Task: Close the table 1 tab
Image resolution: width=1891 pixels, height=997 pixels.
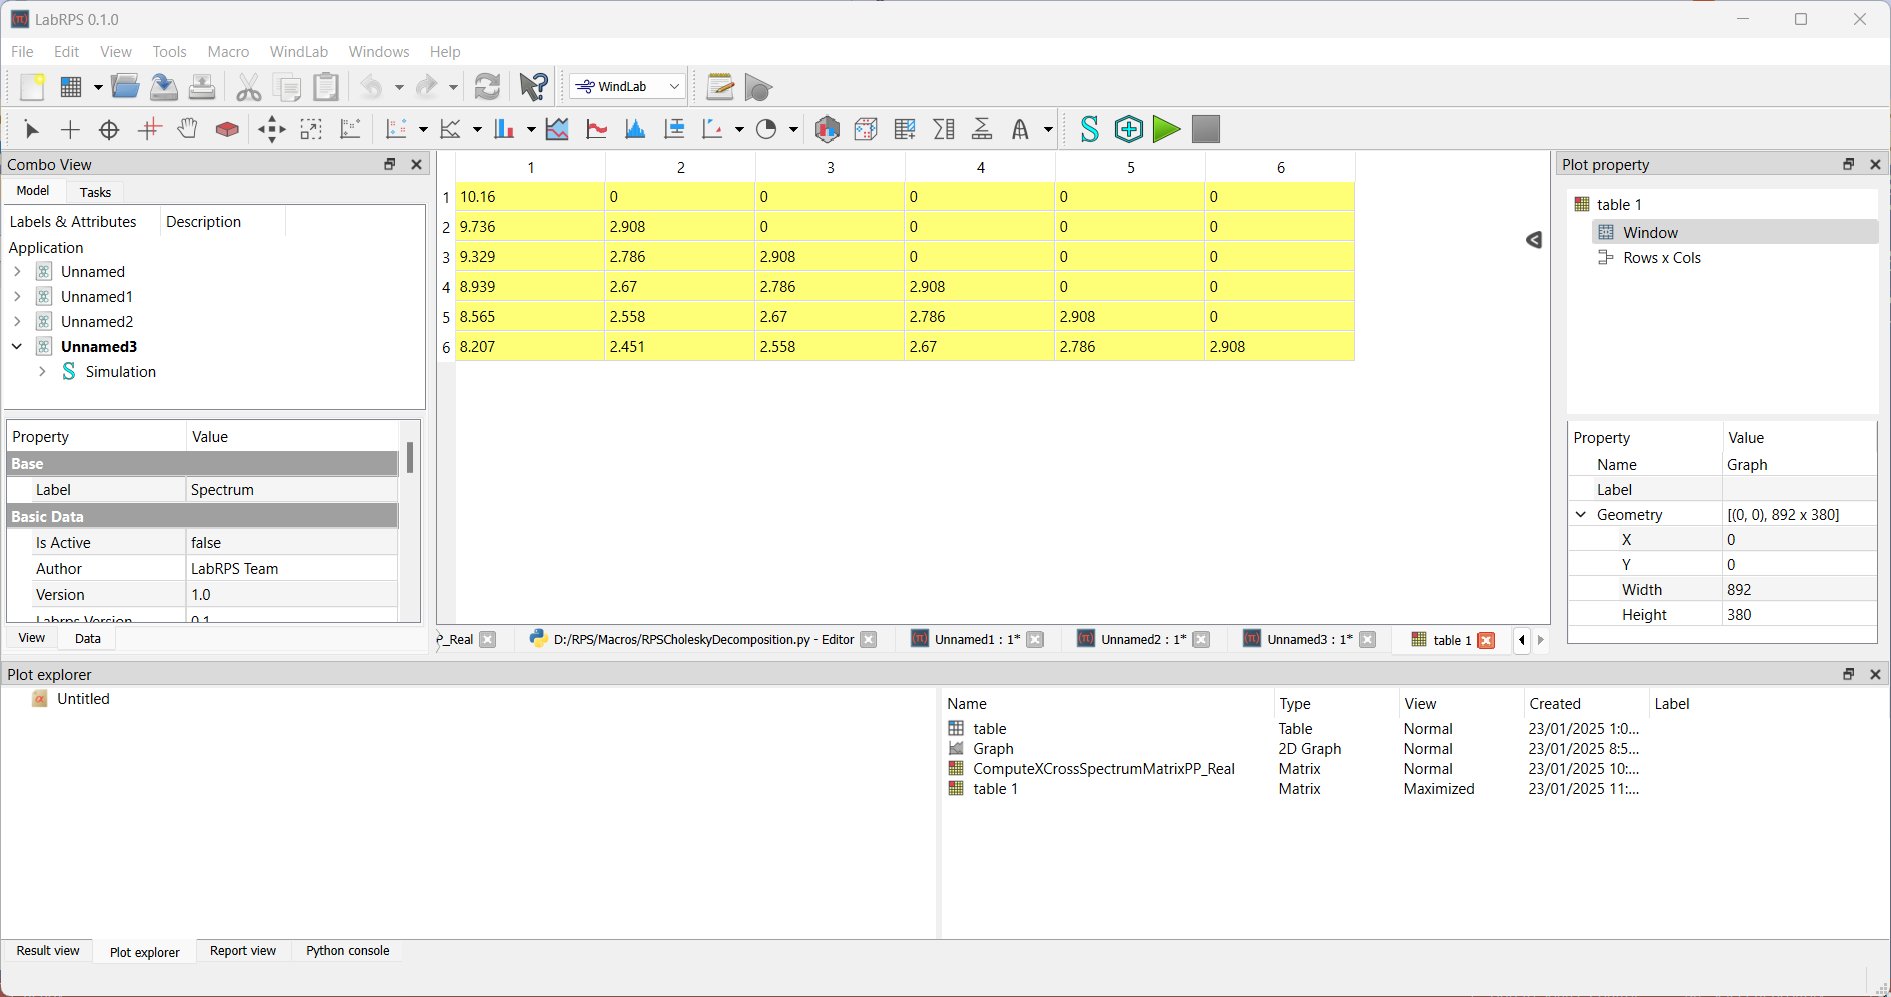Action: click(x=1487, y=640)
